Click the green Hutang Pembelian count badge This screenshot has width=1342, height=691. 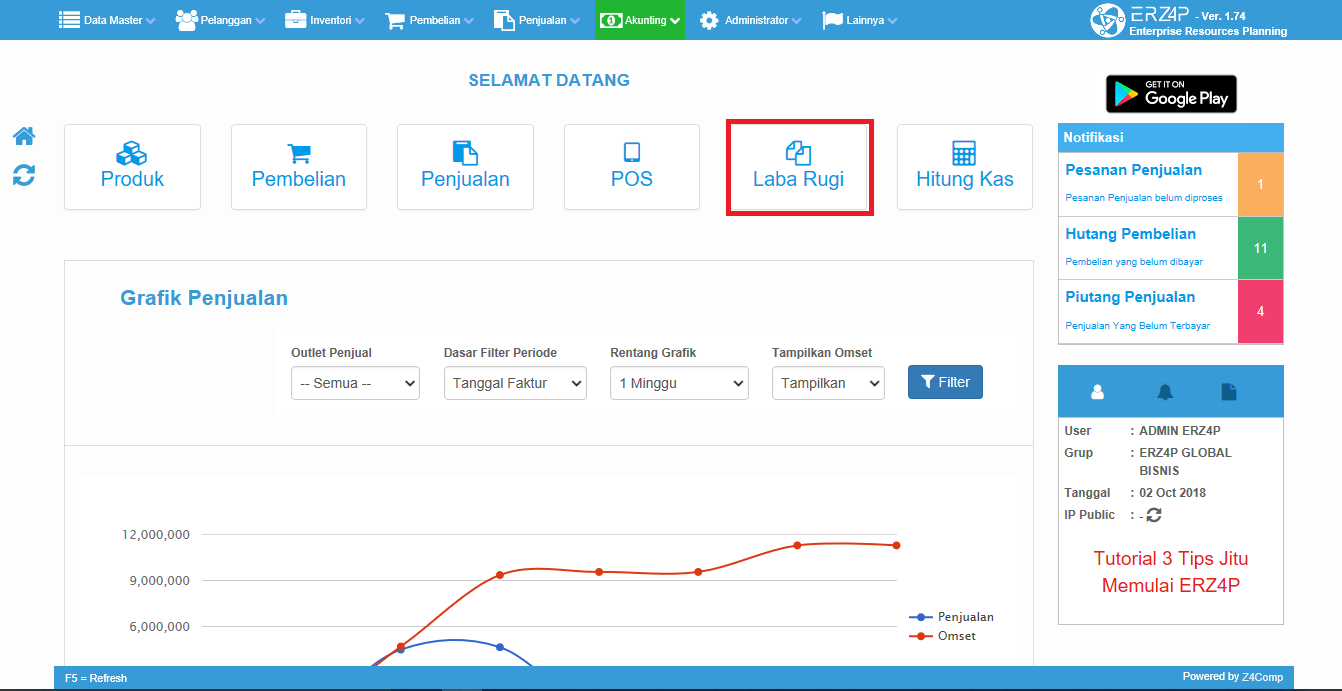pyautogui.click(x=1260, y=248)
